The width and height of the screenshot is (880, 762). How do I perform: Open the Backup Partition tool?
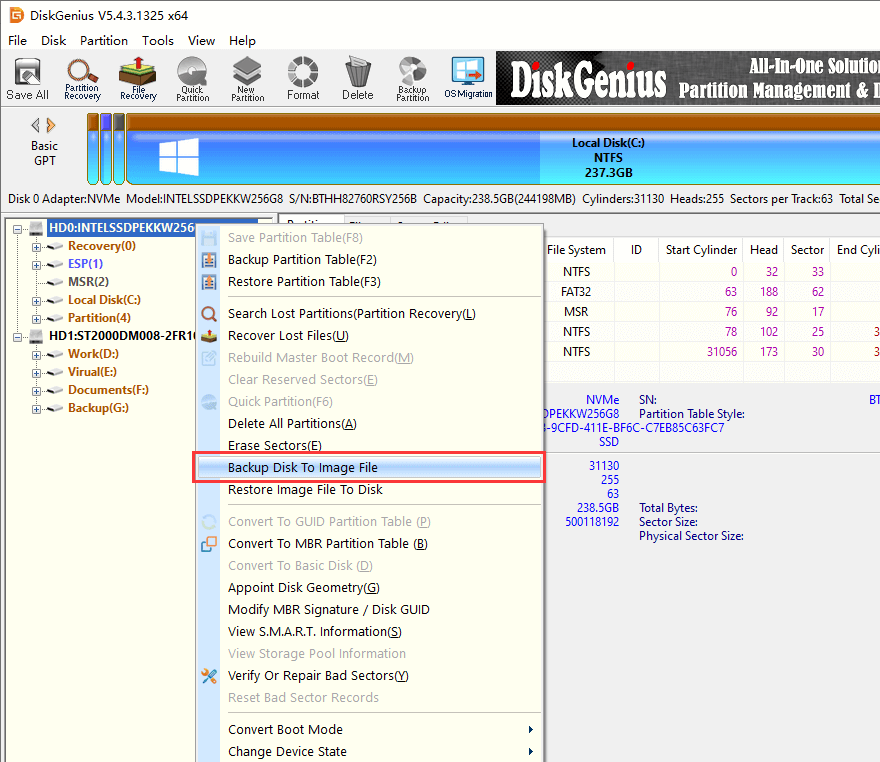[412, 79]
